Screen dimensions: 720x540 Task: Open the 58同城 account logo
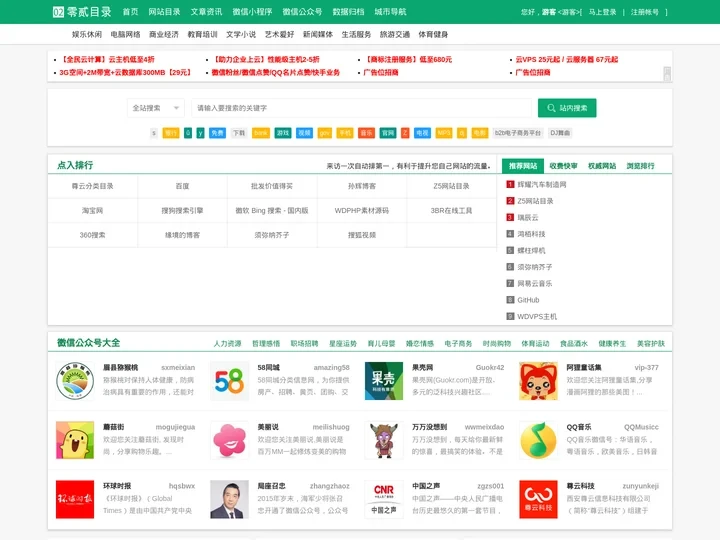pos(229,381)
